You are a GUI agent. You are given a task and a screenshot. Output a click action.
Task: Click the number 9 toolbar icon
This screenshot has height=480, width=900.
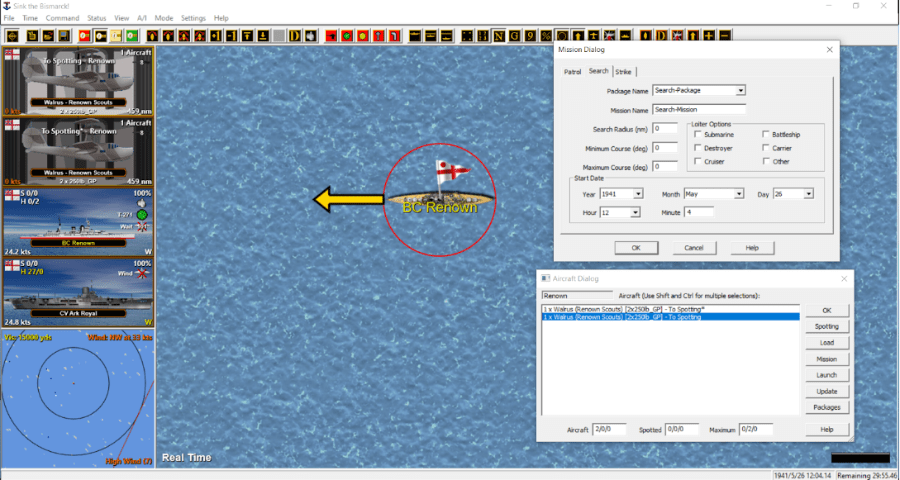530,36
